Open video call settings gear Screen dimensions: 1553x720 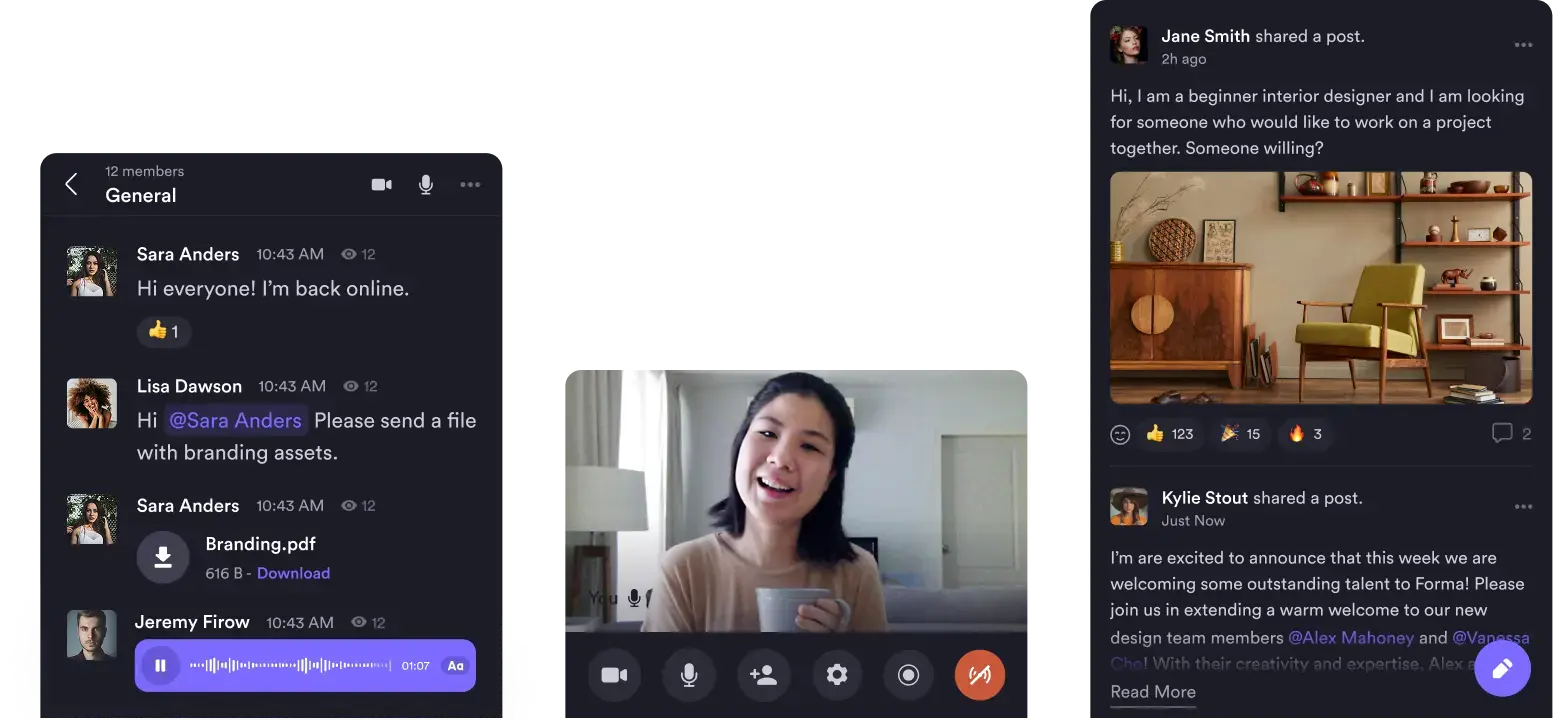pyautogui.click(x=837, y=675)
